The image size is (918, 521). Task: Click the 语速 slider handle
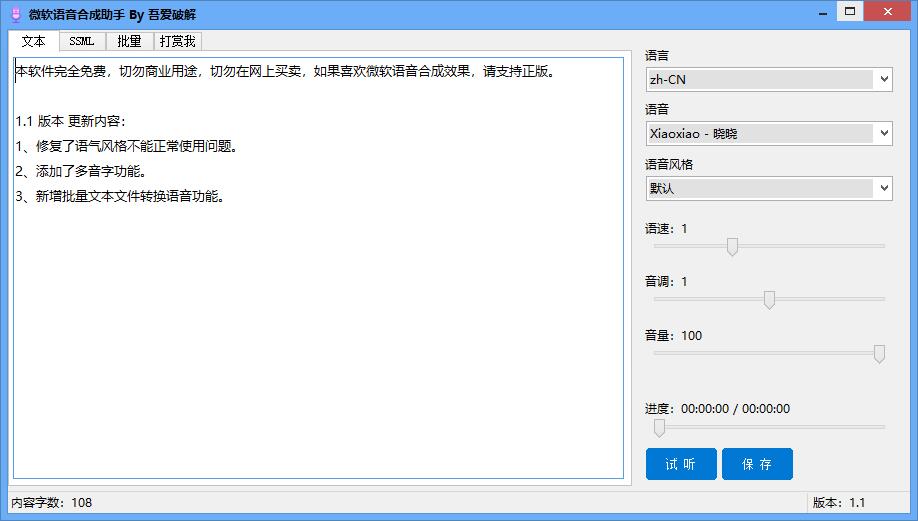pos(732,246)
